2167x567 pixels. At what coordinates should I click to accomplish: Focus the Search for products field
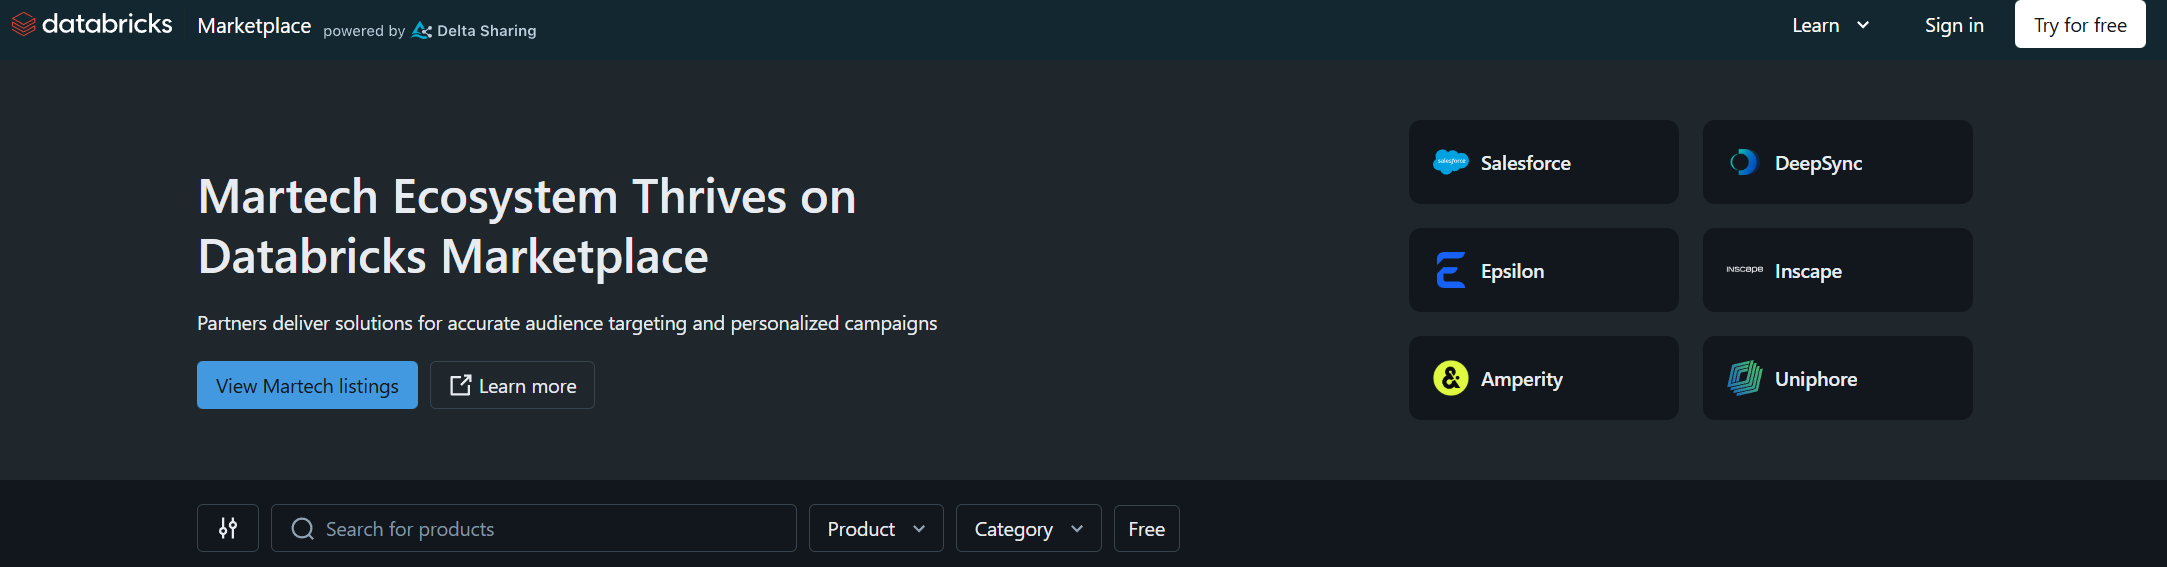tap(534, 528)
